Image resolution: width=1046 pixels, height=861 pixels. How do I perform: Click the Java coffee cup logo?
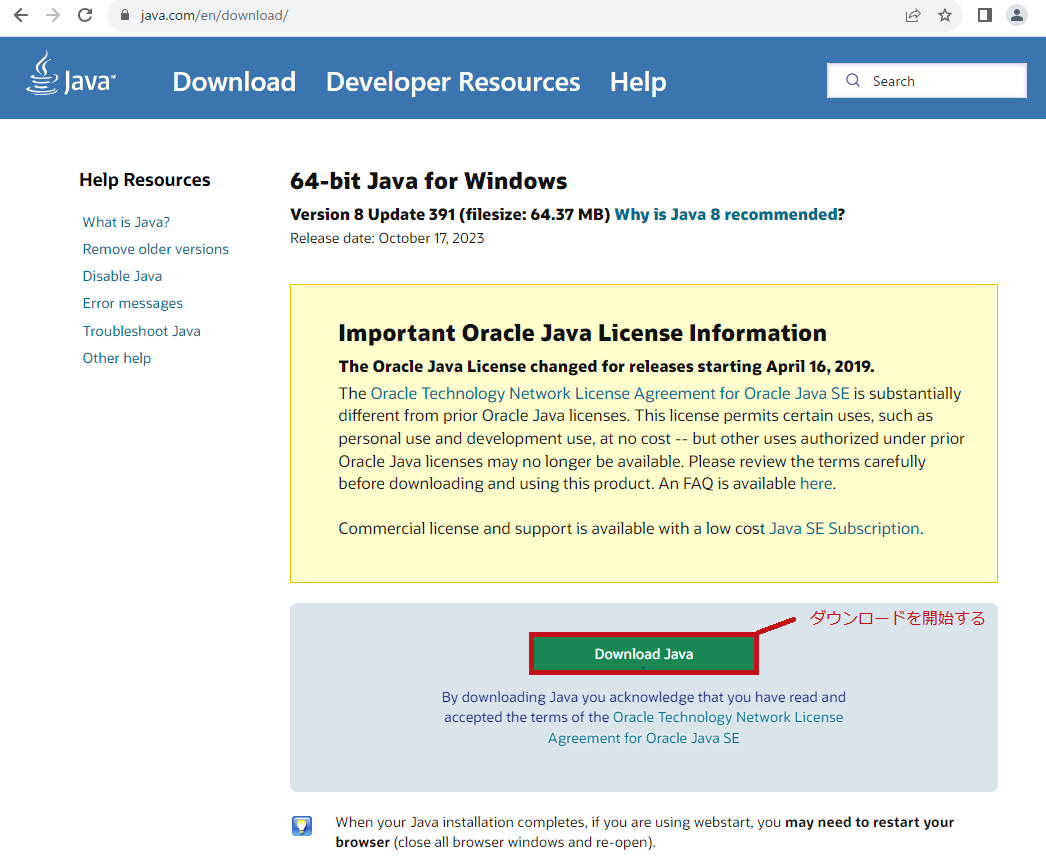[x=71, y=74]
